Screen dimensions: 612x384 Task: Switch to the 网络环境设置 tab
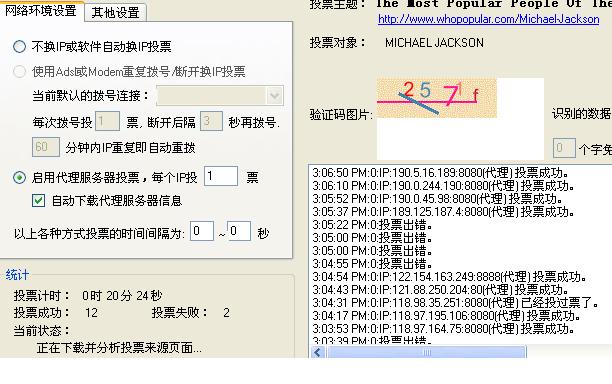pyautogui.click(x=41, y=11)
